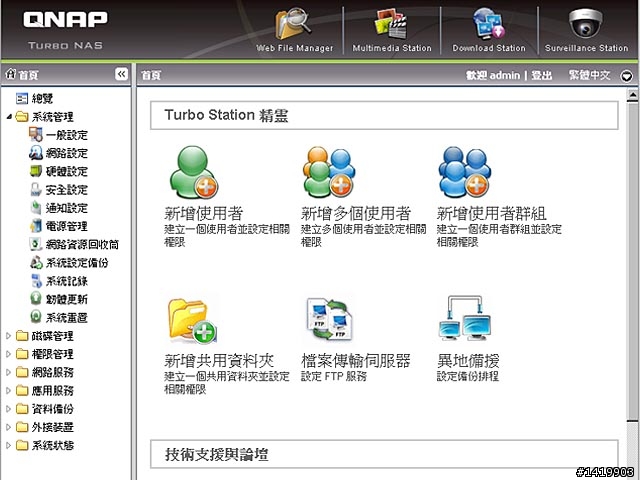Image resolution: width=640 pixels, height=480 pixels.
Task: Click the 新增共用資料夾 folder icon
Action: click(x=192, y=321)
